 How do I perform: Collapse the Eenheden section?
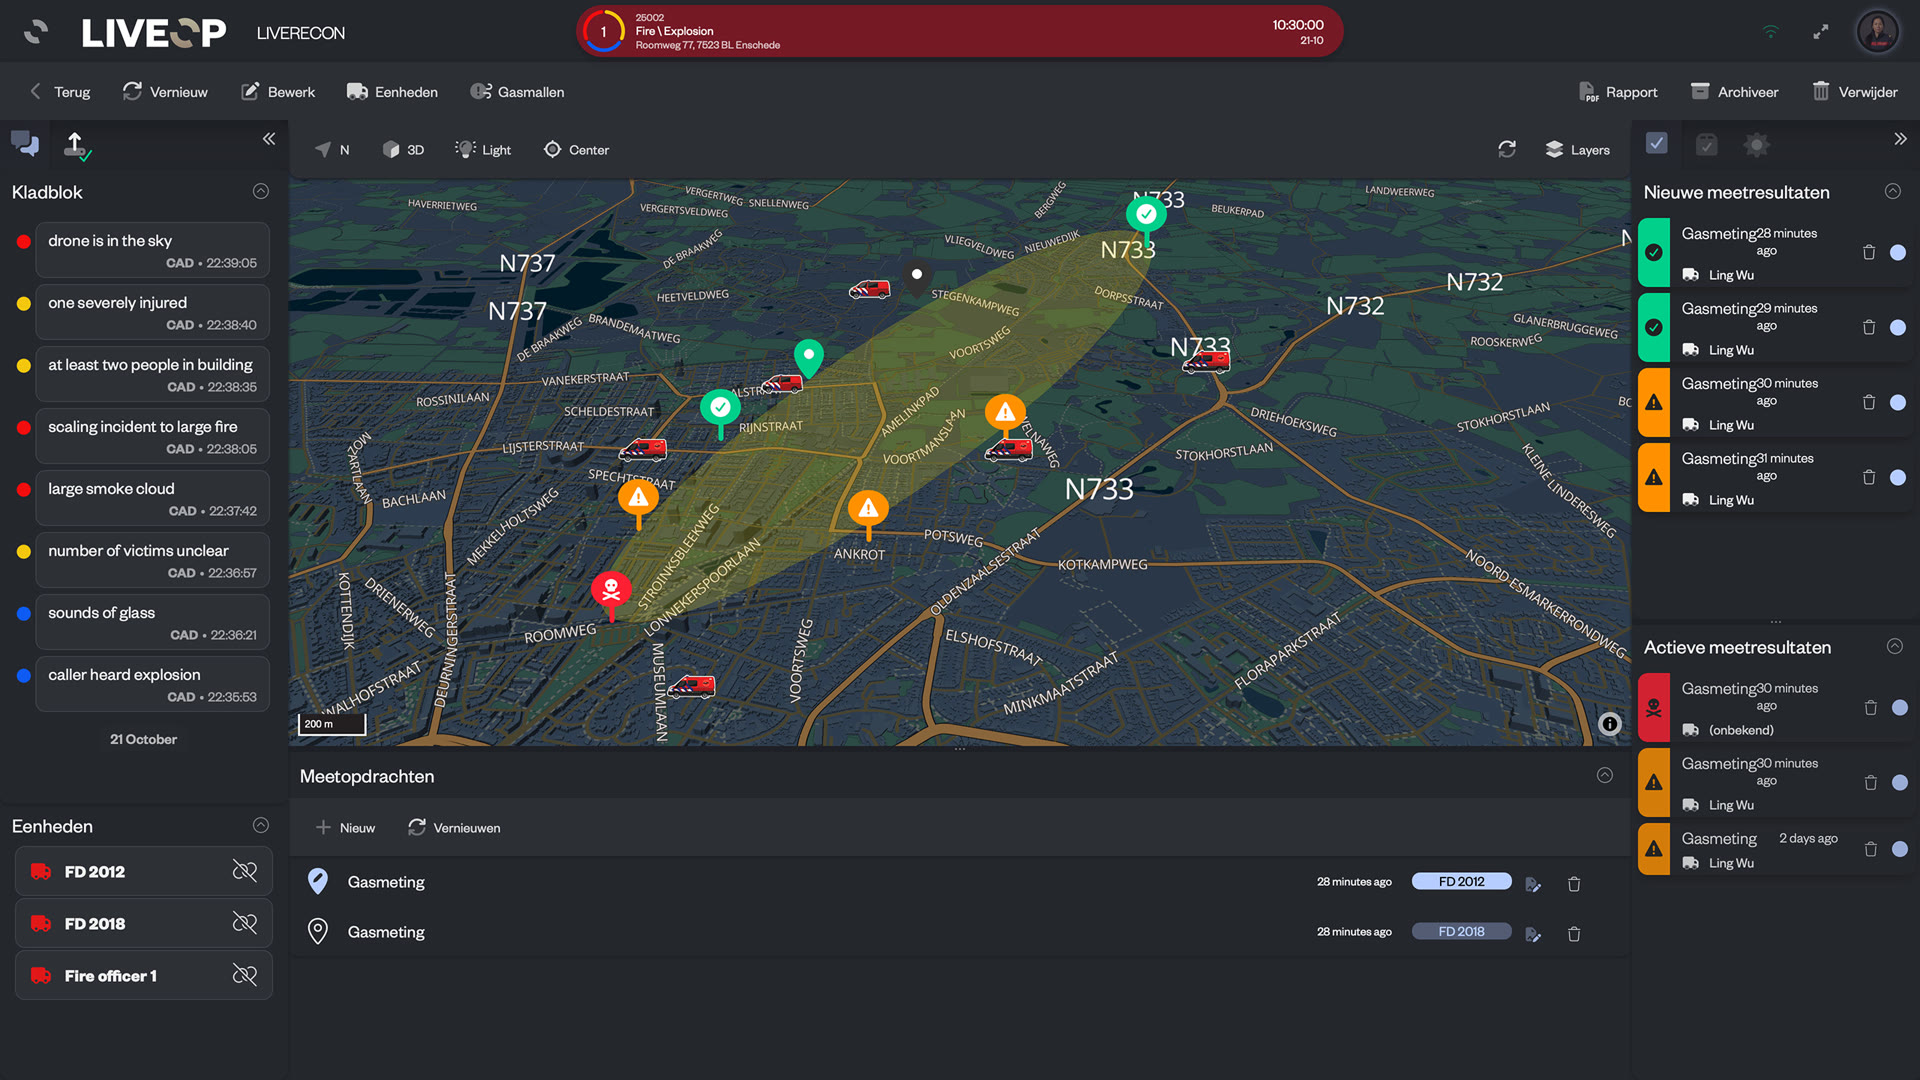point(261,825)
